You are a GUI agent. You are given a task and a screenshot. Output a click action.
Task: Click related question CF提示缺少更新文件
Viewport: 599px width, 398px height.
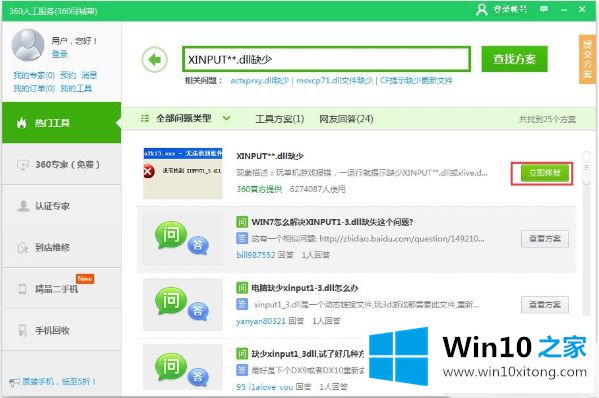(x=416, y=81)
